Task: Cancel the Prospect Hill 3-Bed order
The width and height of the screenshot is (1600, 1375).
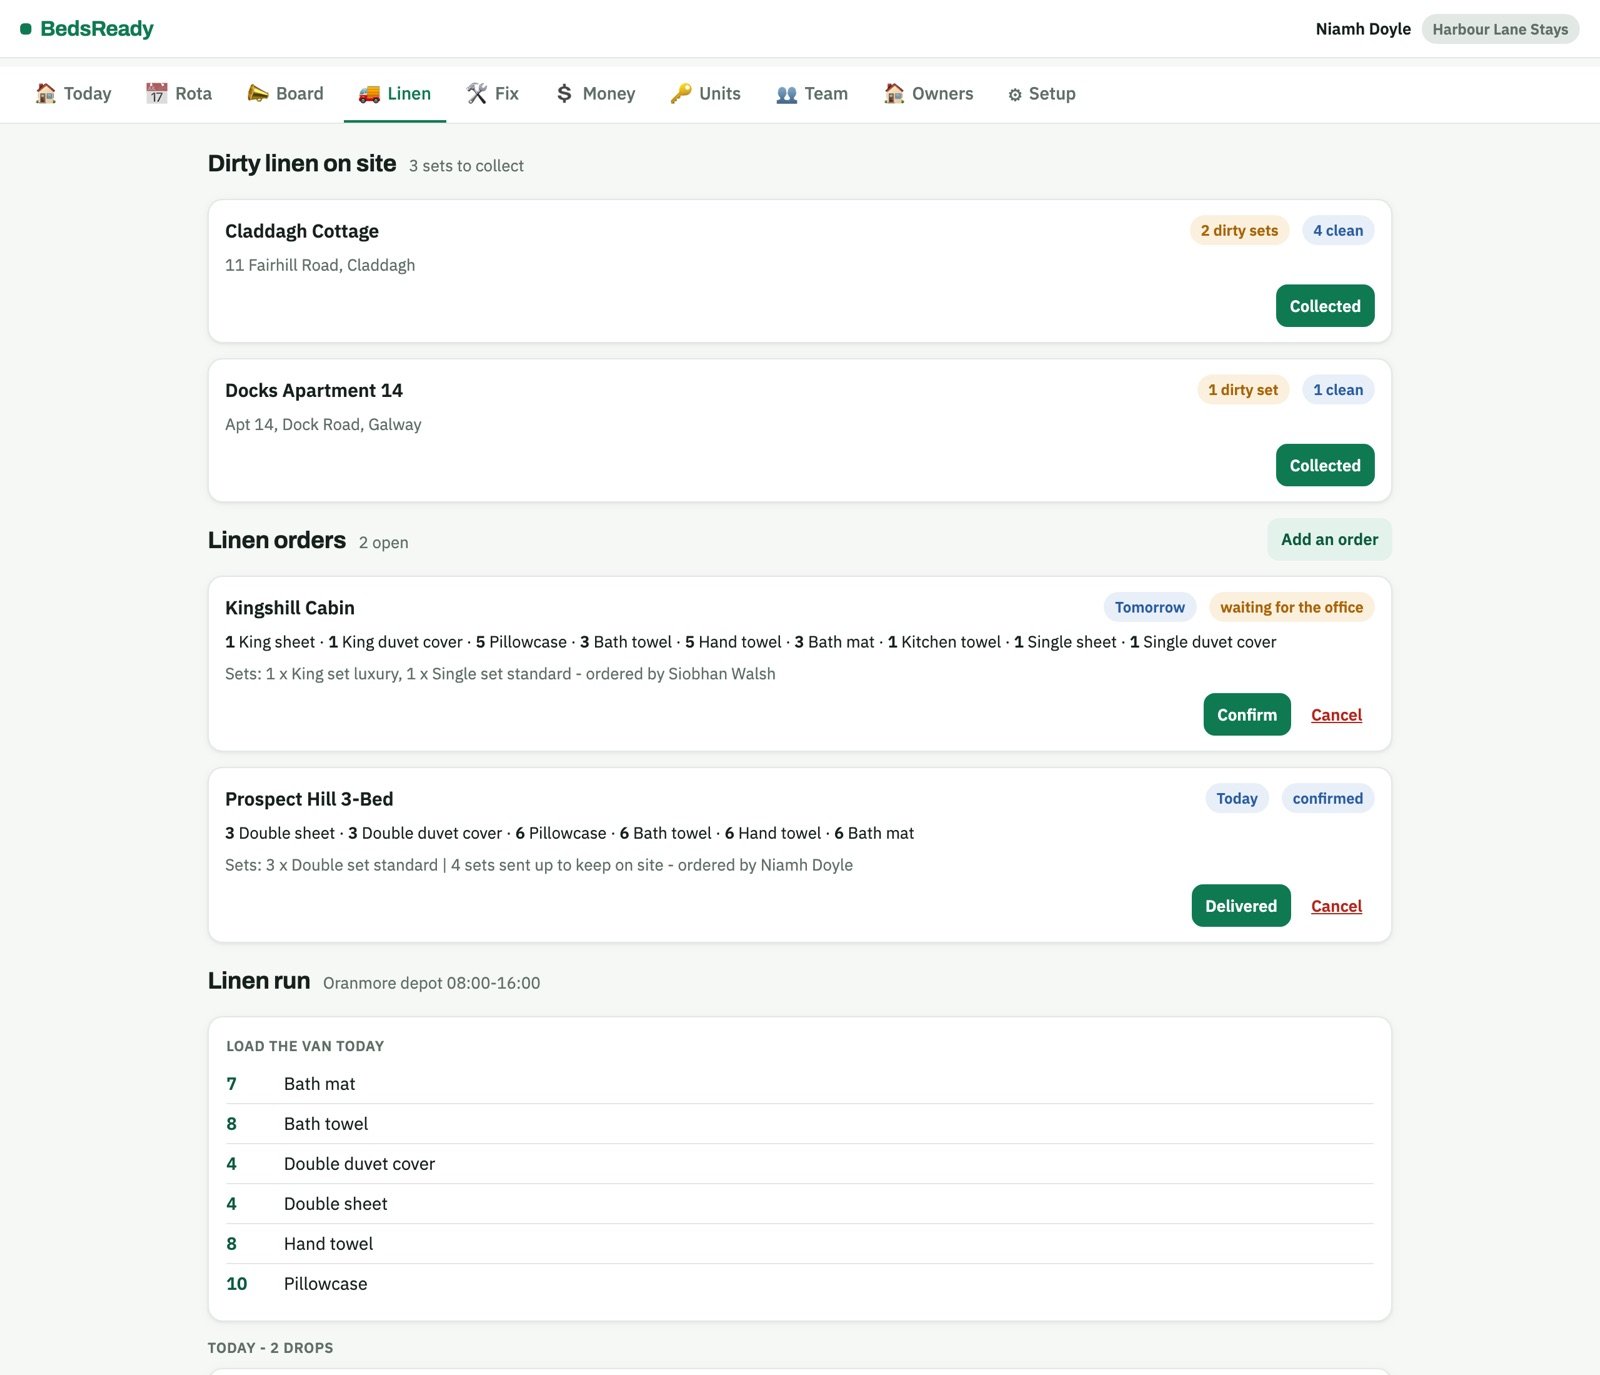Action: tap(1336, 906)
